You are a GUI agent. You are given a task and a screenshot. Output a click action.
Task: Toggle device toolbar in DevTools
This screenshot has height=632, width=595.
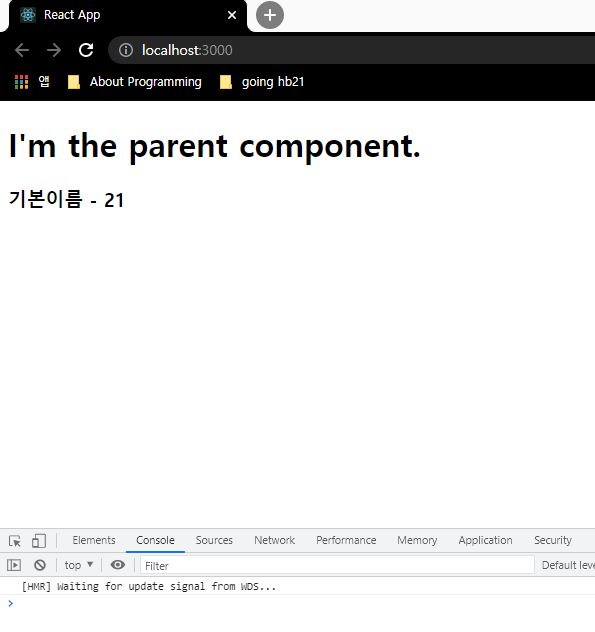pyautogui.click(x=39, y=541)
